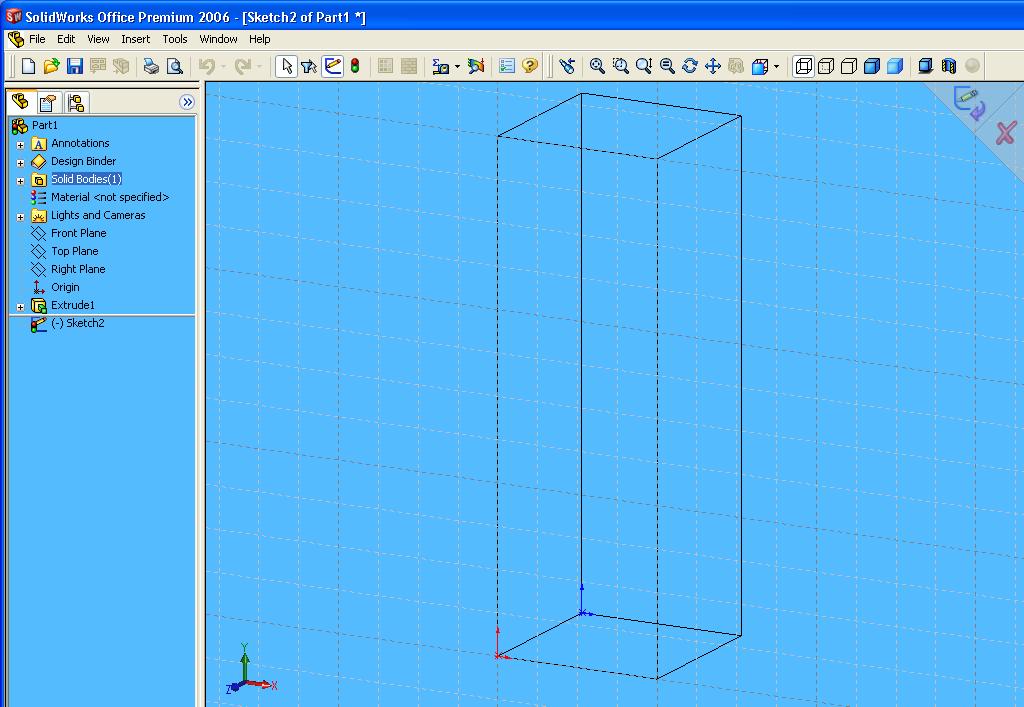Open the dropdown arrow beside the Measure tool
This screenshot has width=1024, height=707.
point(456,67)
